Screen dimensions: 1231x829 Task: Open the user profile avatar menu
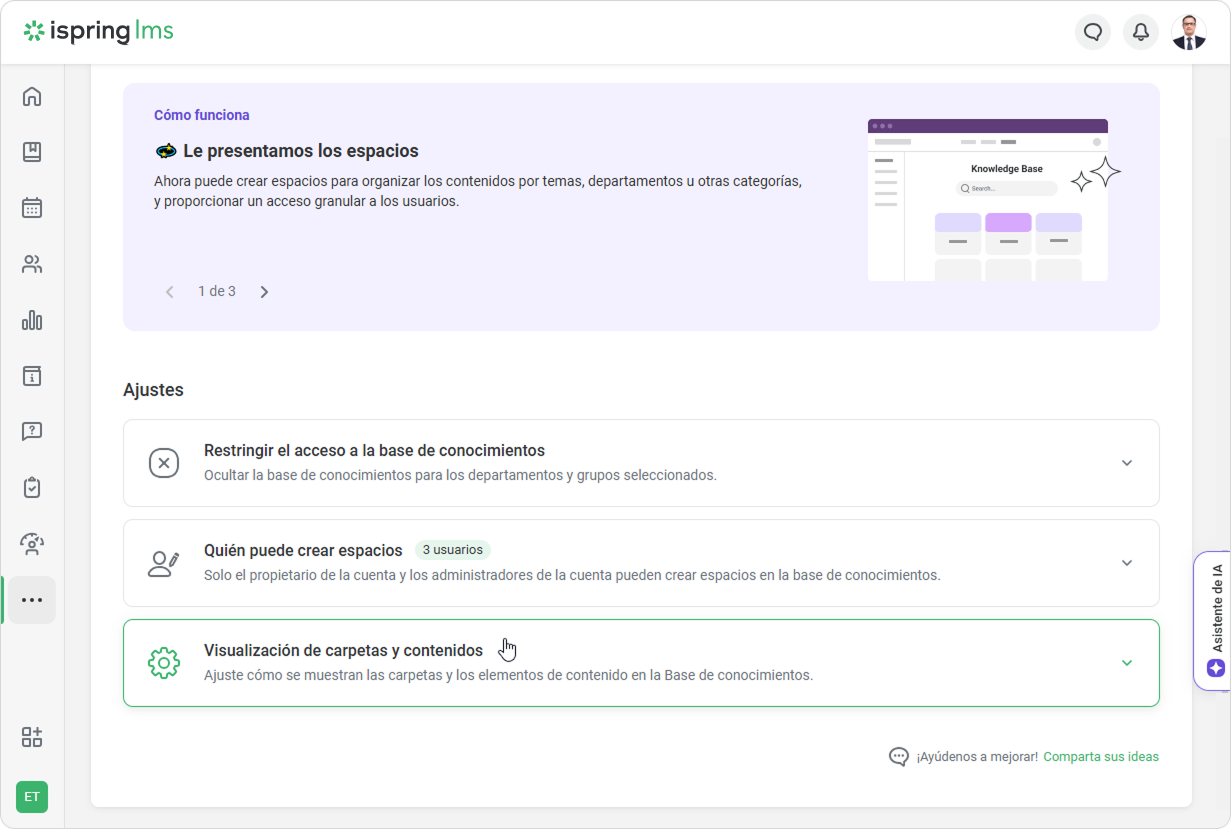pos(1188,32)
